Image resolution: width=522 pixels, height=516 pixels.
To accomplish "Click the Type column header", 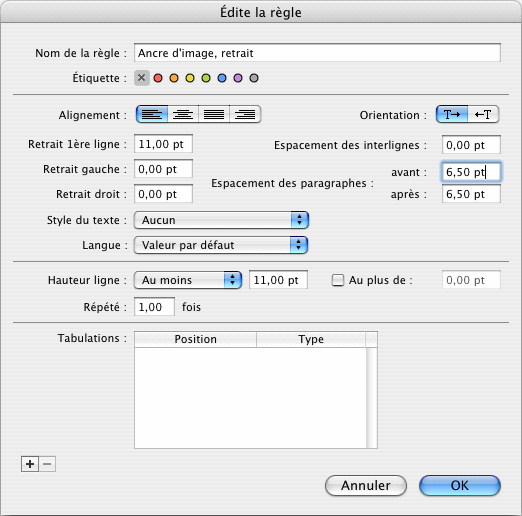I will (x=311, y=339).
